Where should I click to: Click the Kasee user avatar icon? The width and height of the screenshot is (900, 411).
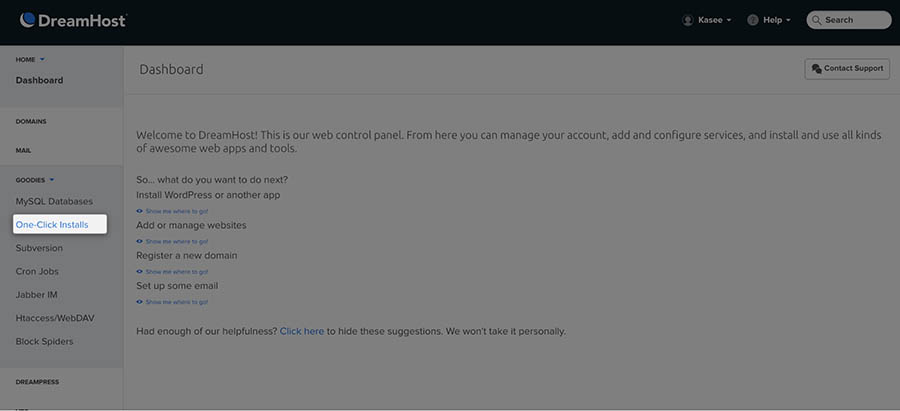tap(687, 20)
